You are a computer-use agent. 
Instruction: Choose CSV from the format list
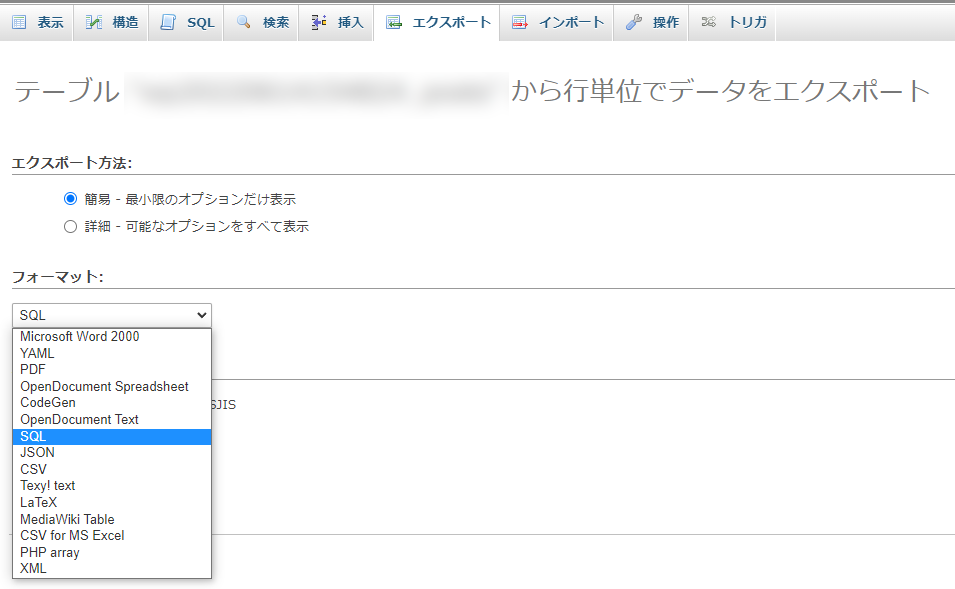click(33, 469)
